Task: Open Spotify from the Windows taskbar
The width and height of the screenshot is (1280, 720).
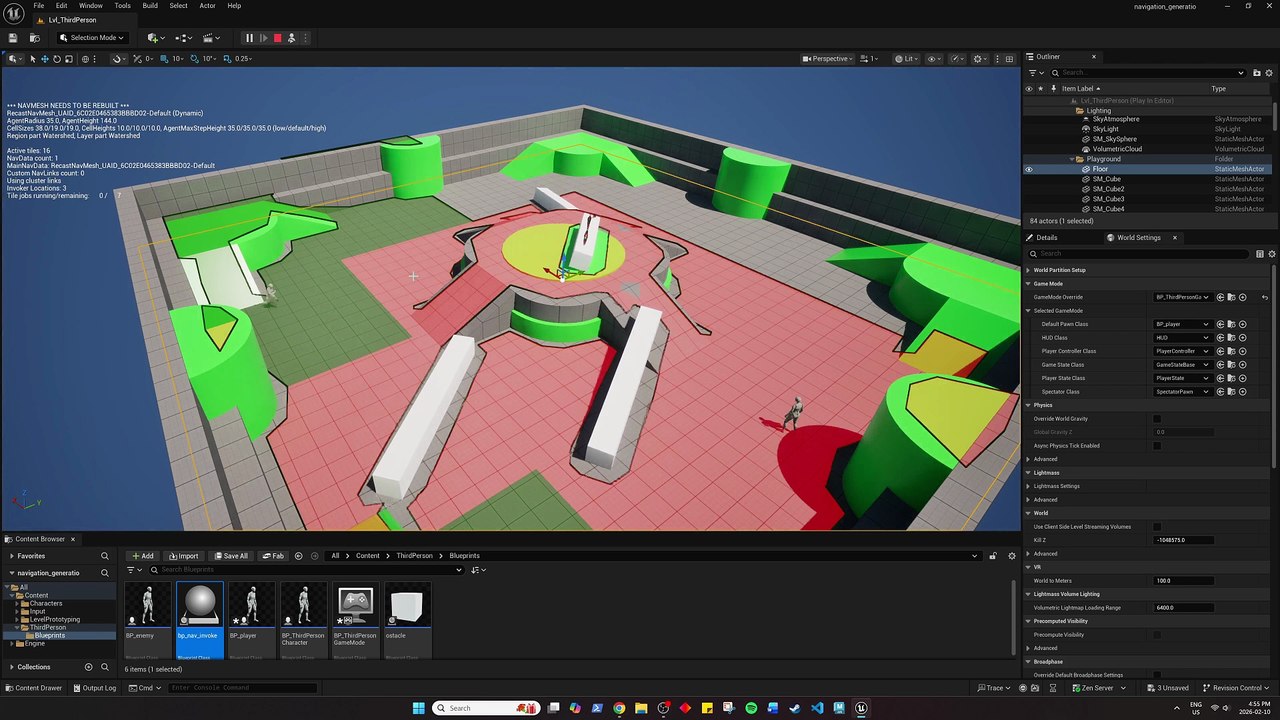Action: (751, 708)
